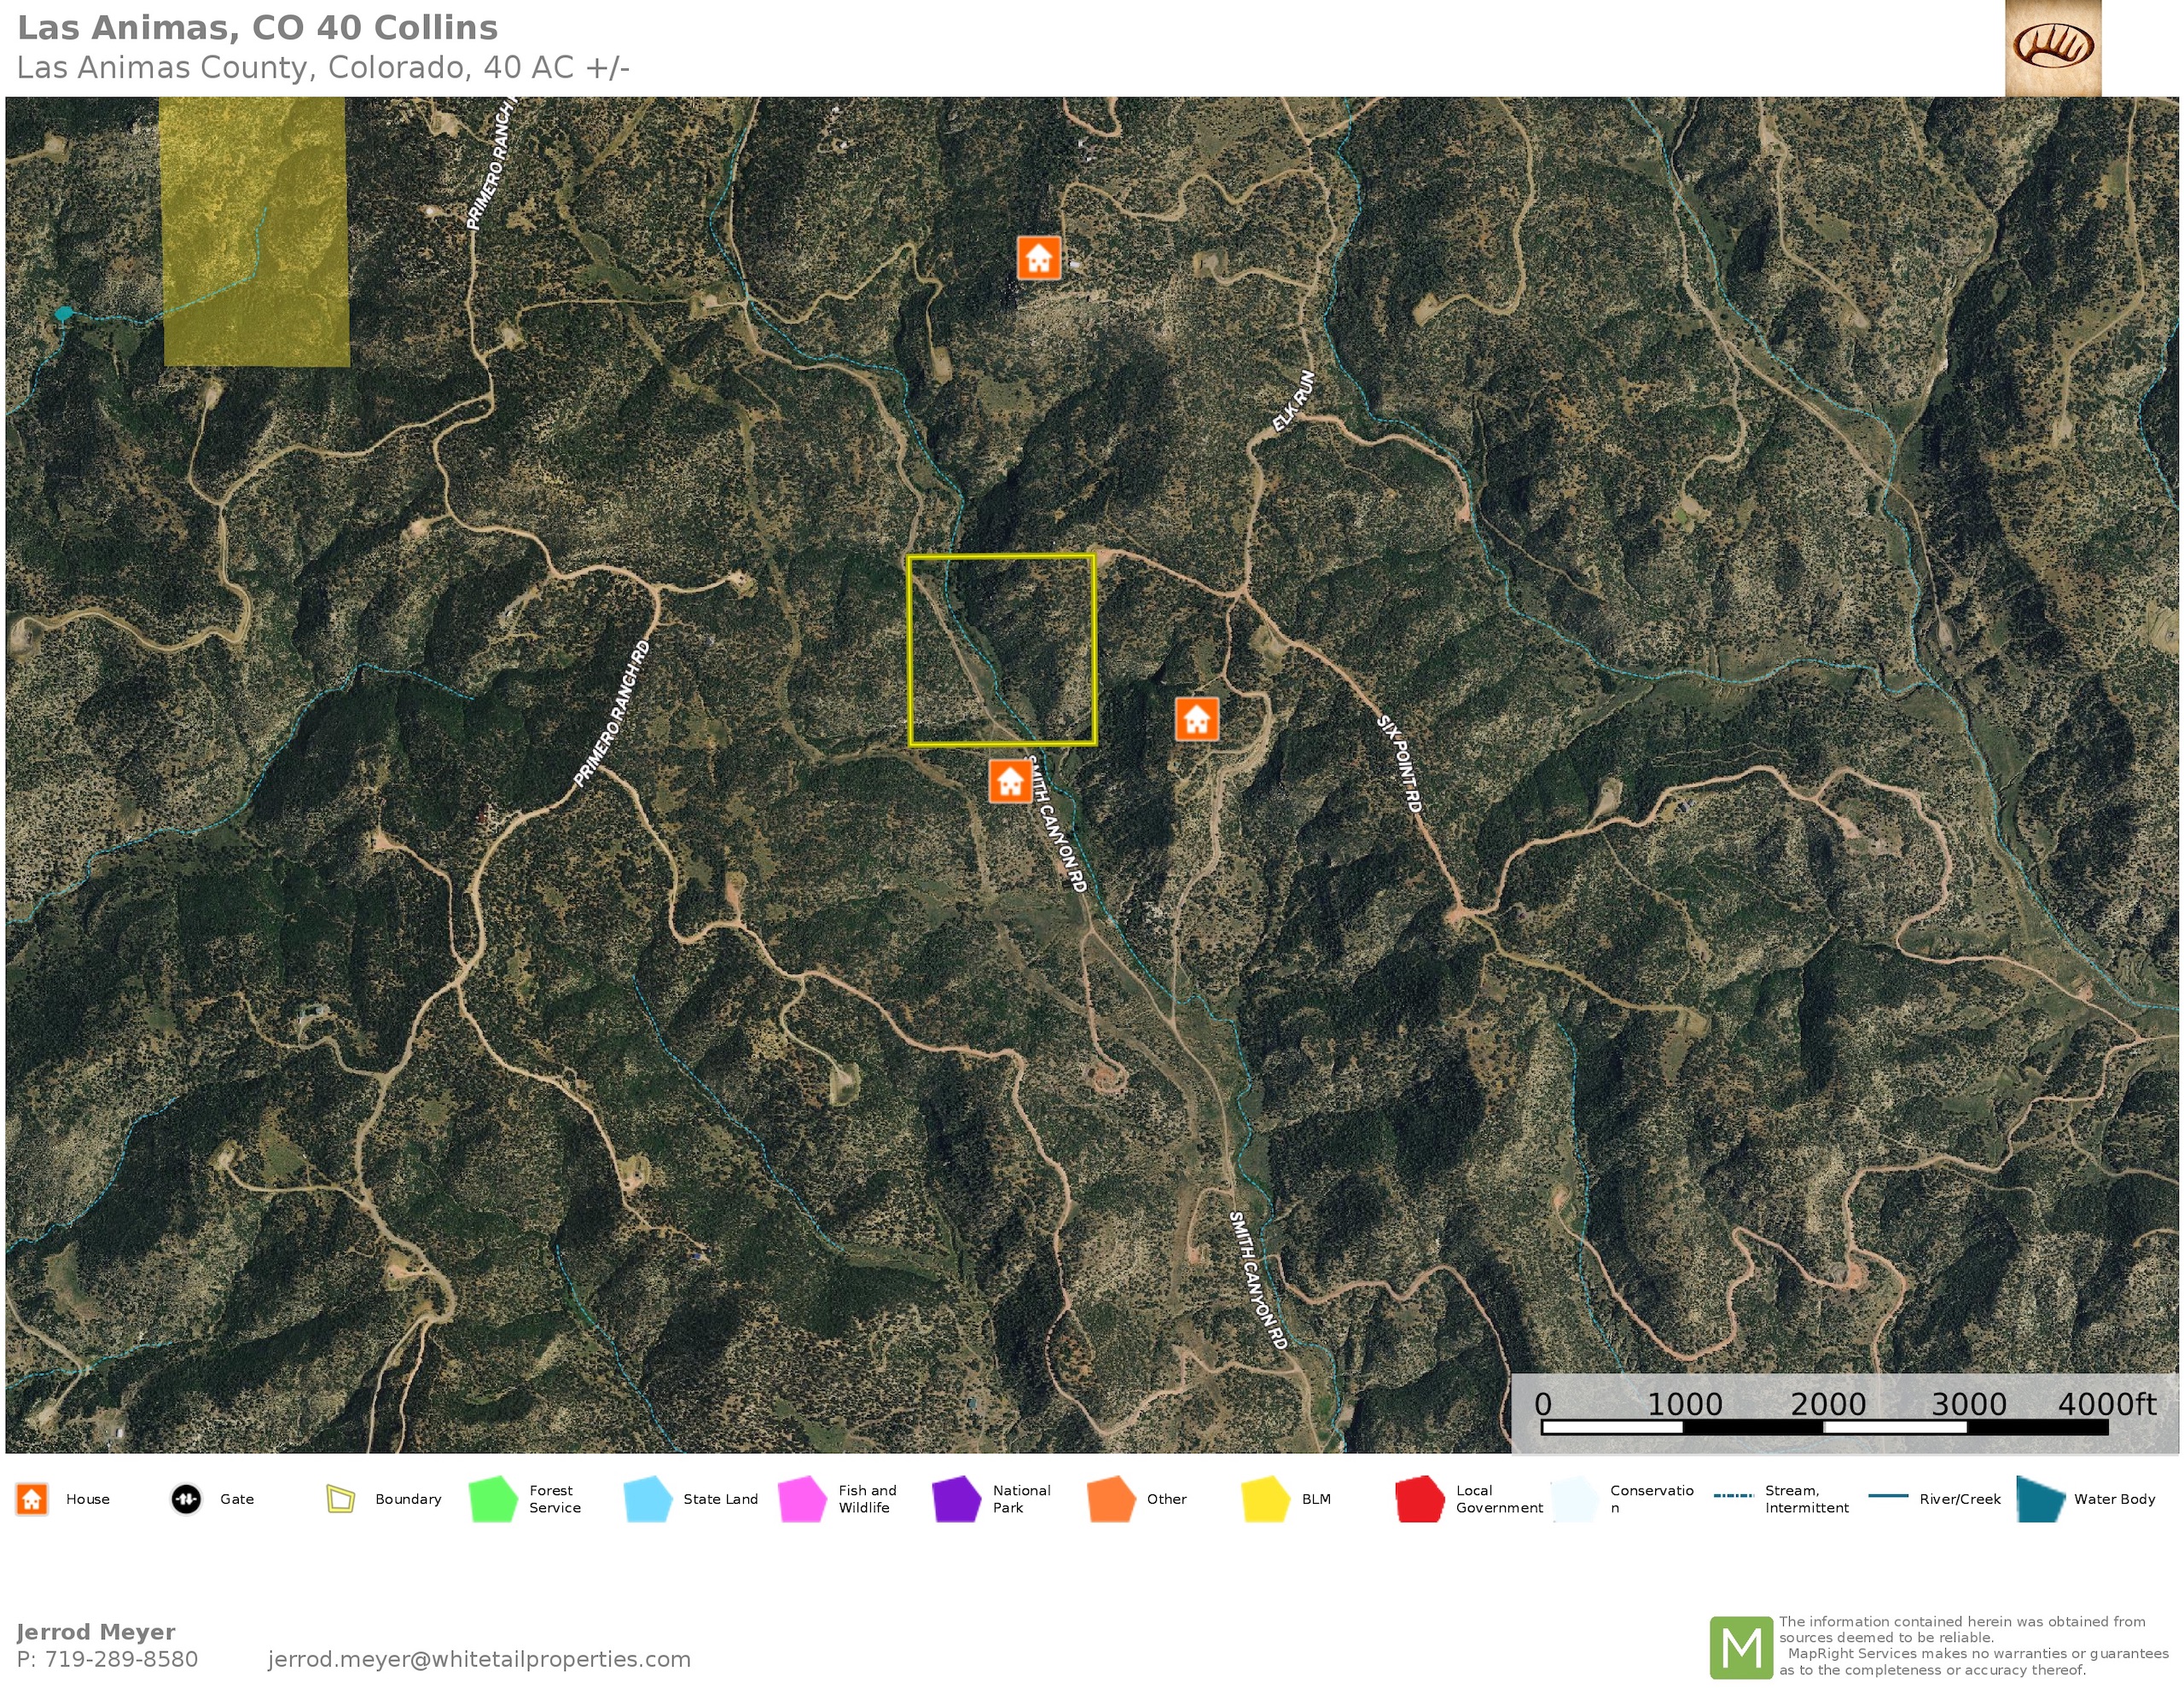Viewport: 2184px width, 1688px height.
Task: Click the BLM yellow legend swatch
Action: (1265, 1499)
